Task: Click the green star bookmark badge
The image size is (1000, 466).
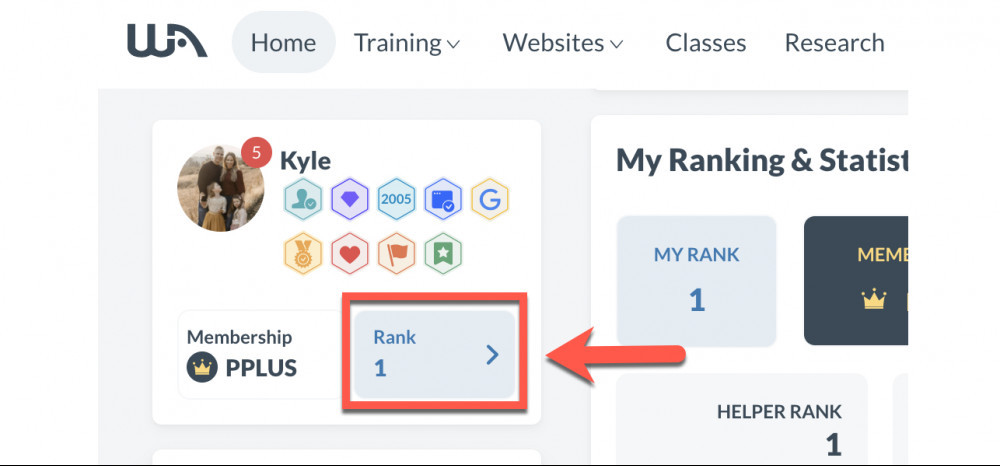Action: 443,253
